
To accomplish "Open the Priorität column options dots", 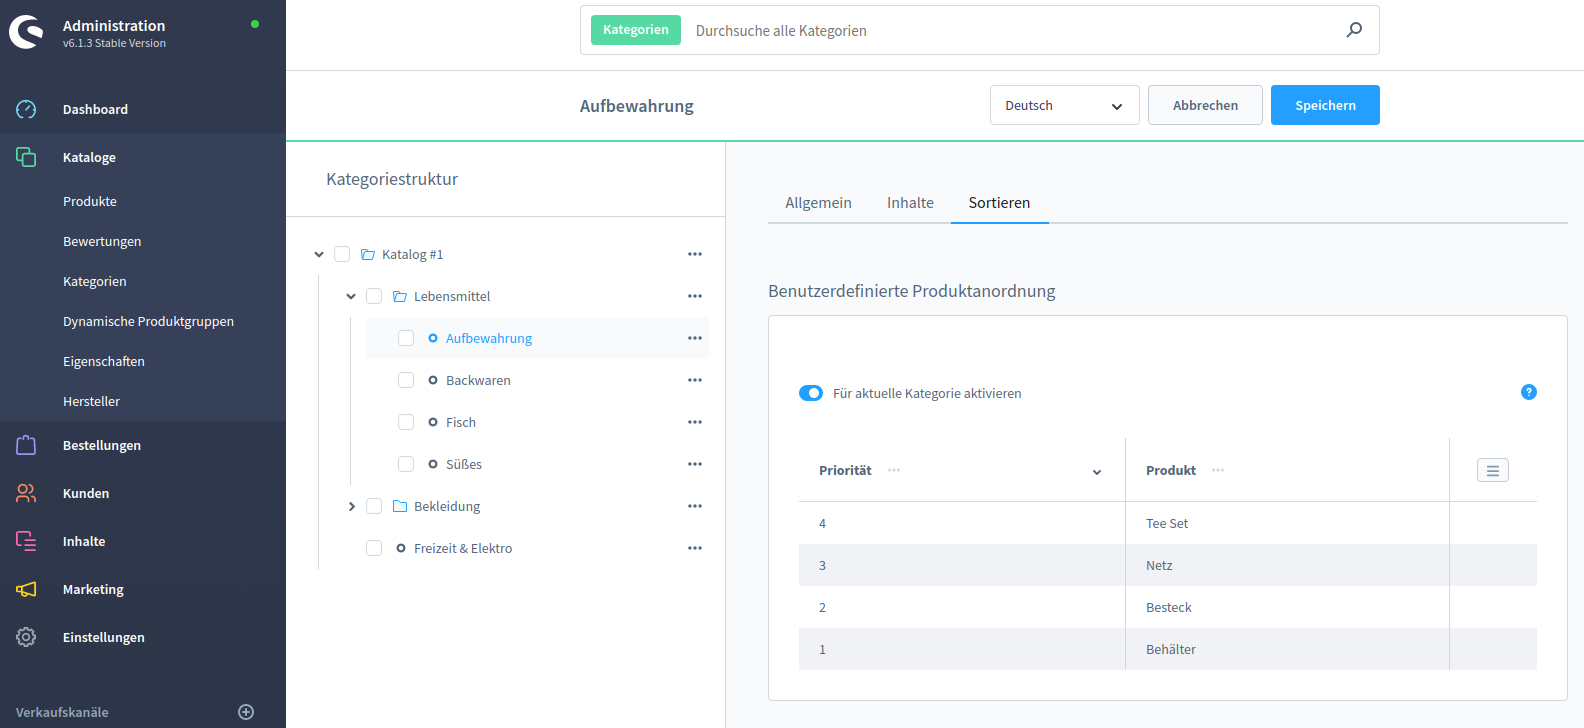I will pos(894,470).
